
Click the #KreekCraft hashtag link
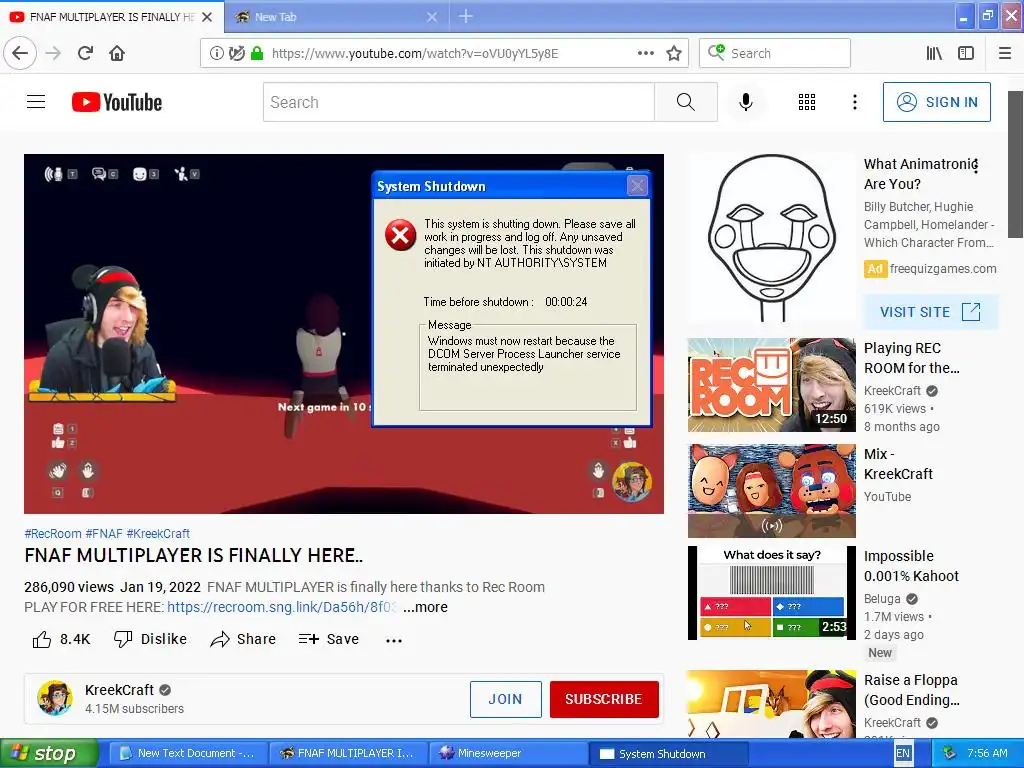pyautogui.click(x=158, y=534)
